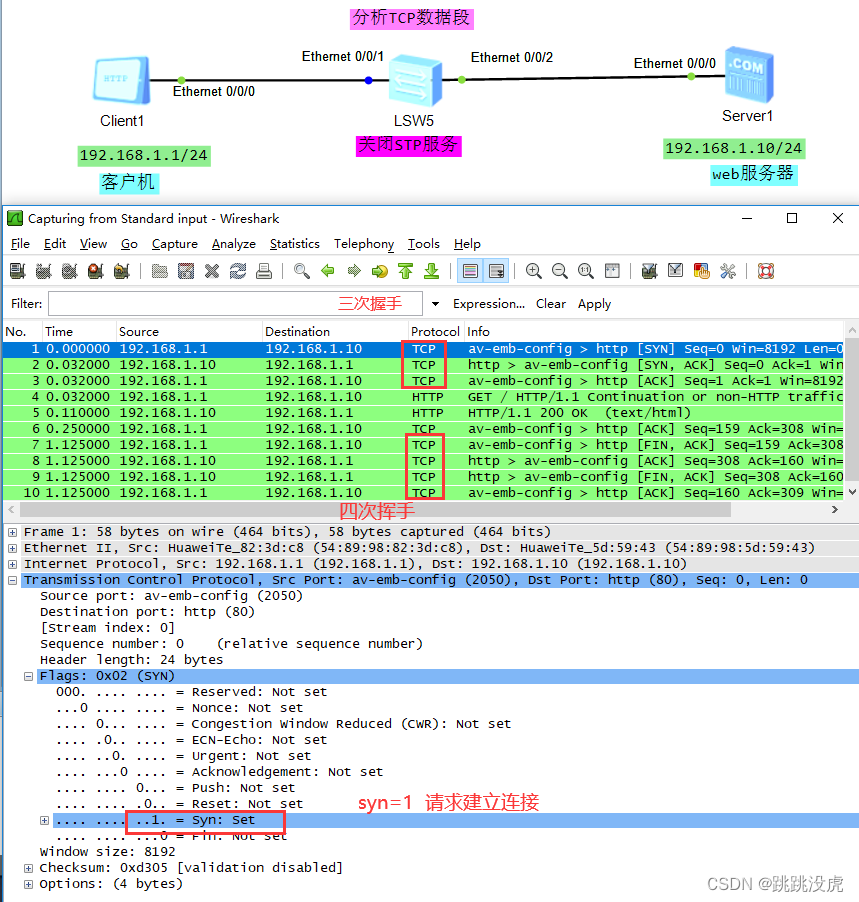Image resolution: width=859 pixels, height=902 pixels.
Task: Expand the Syn: Set flag node
Action: [44, 820]
